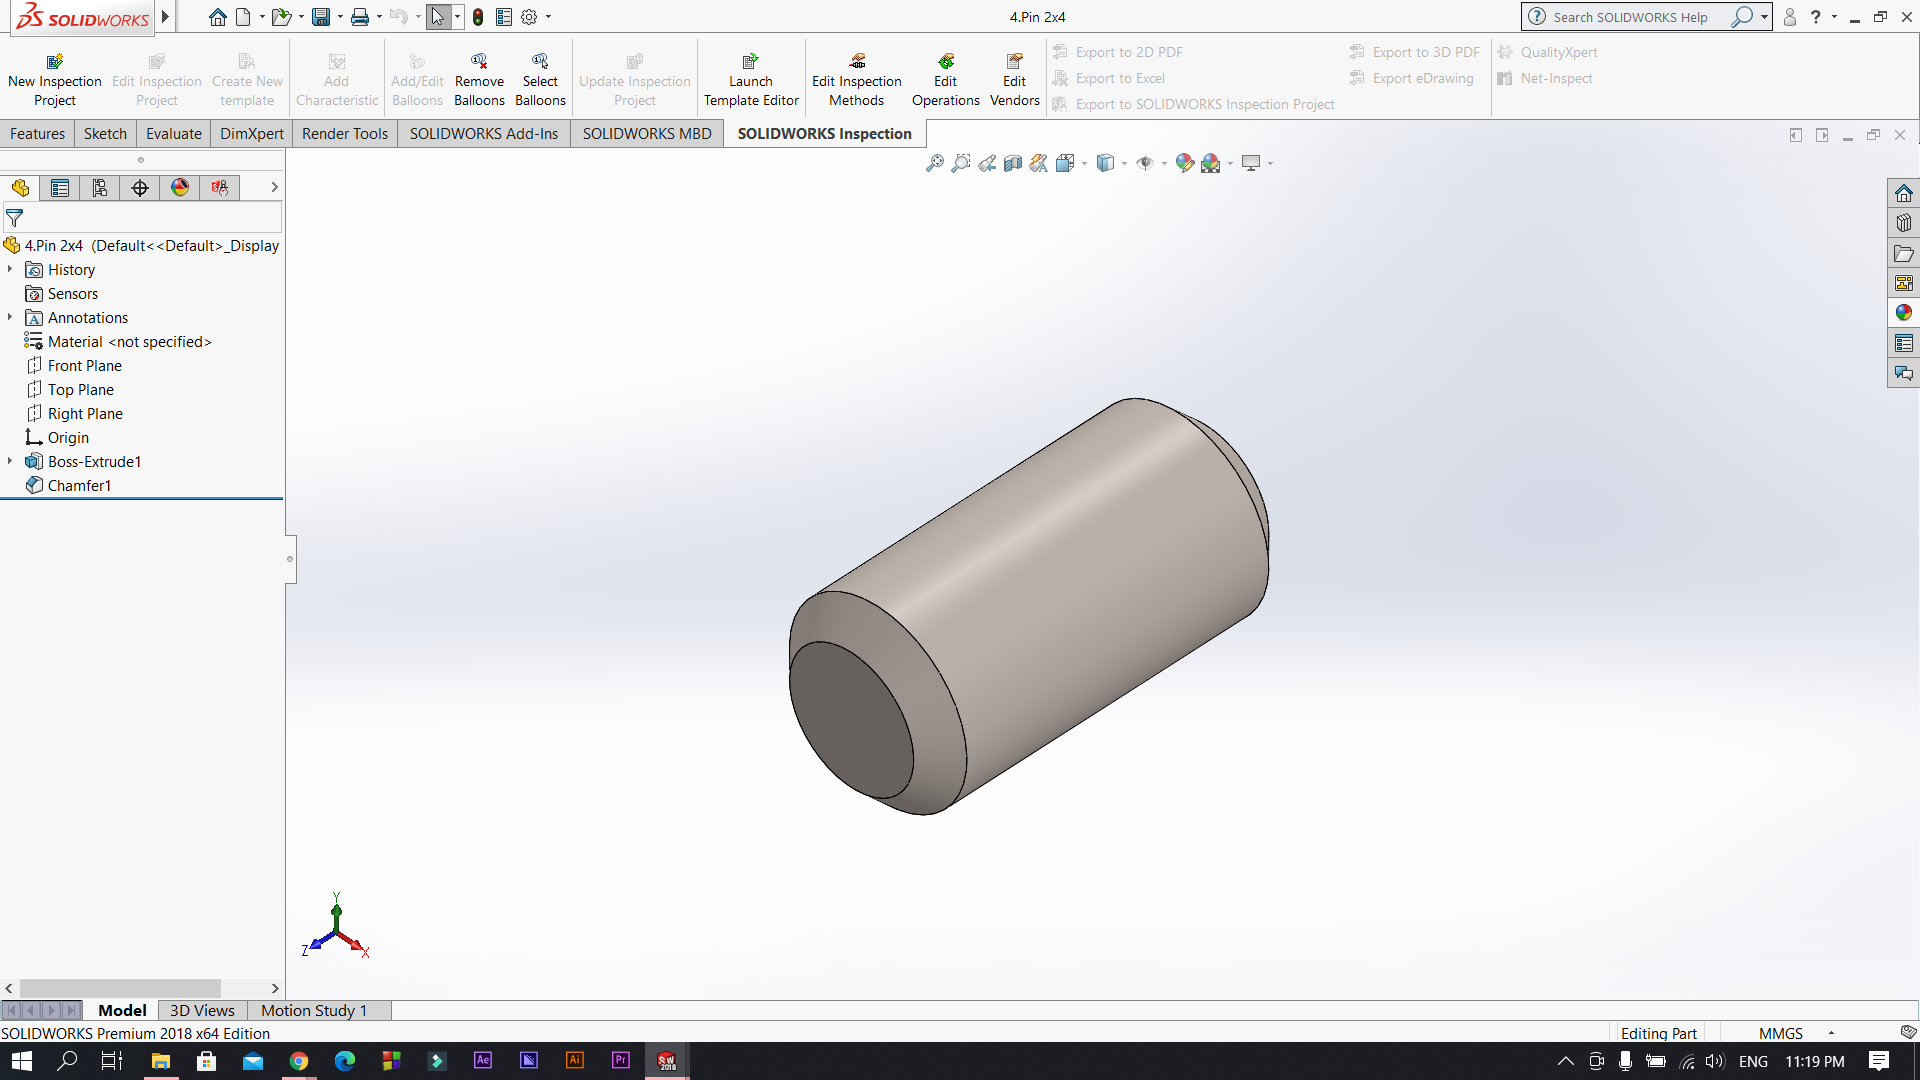Open File Explorer from the taskbar
The image size is (1920, 1080).
[x=160, y=1061]
